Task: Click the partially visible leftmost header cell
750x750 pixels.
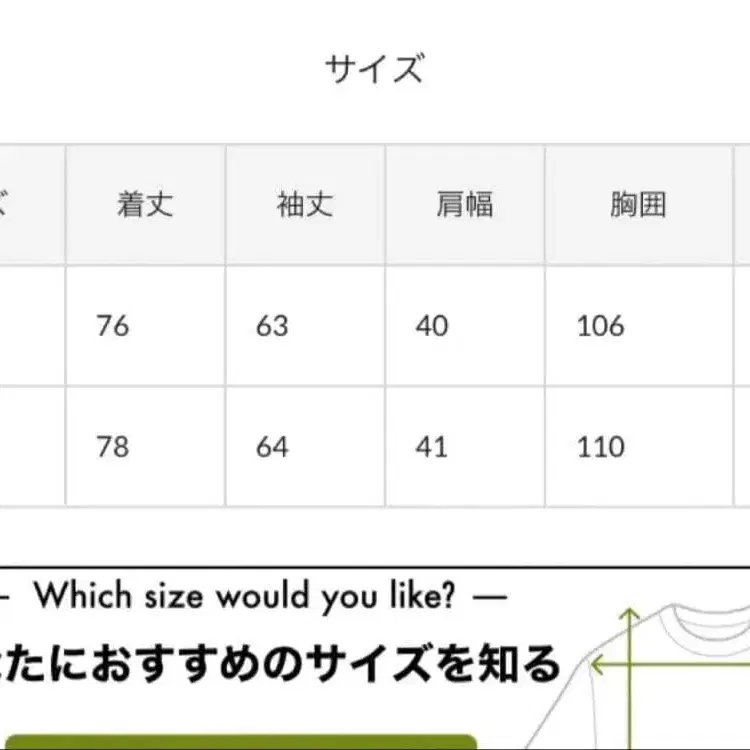Action: (30, 205)
